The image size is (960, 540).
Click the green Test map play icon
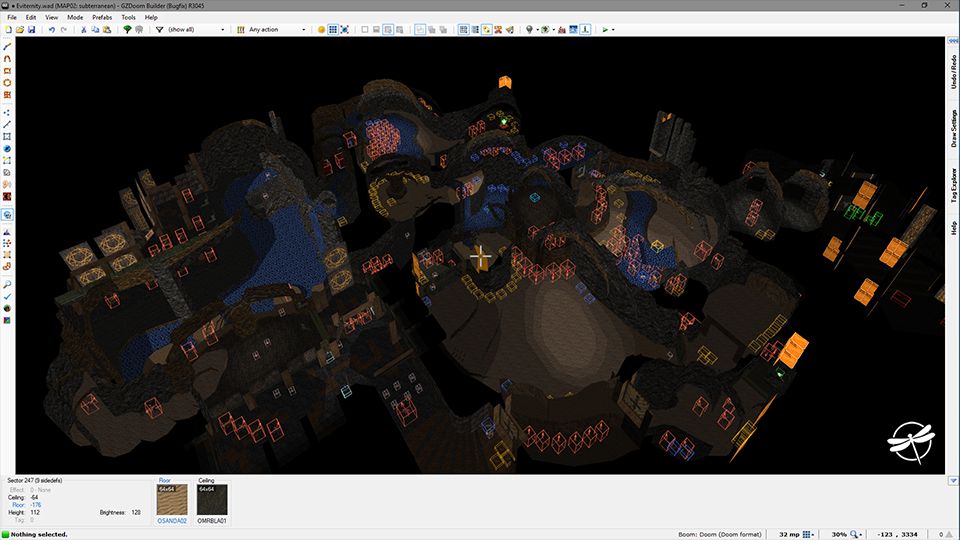605,30
